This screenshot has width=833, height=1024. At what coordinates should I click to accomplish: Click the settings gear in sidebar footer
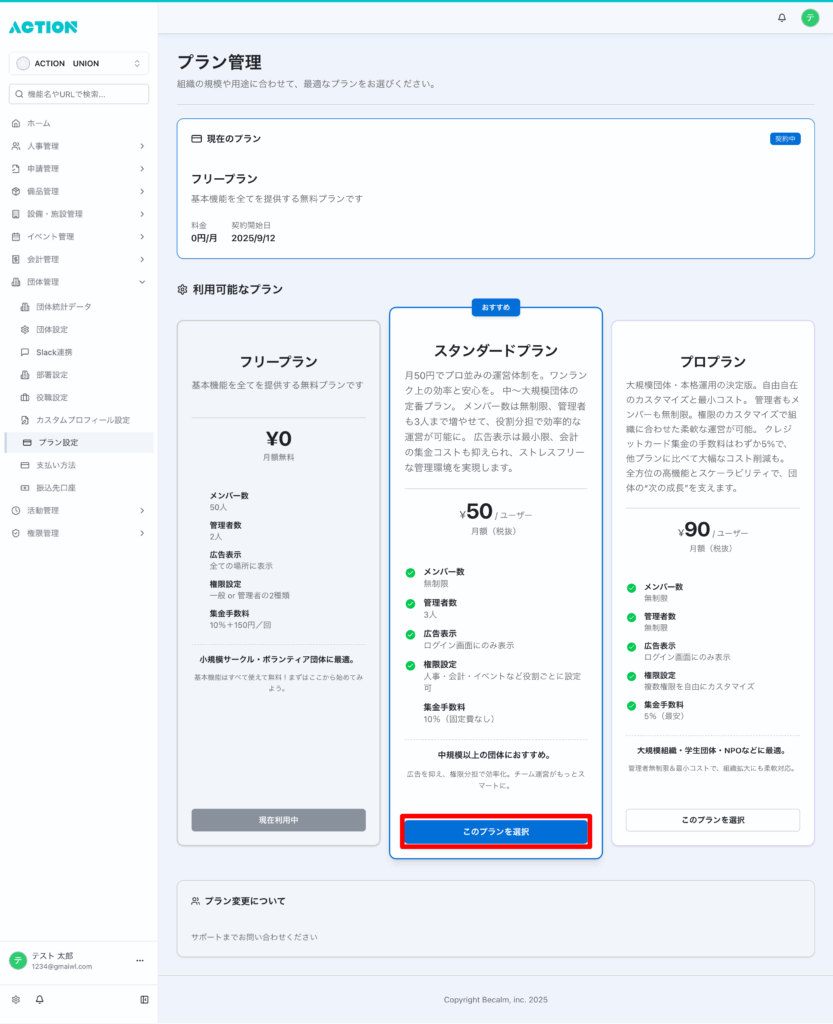coord(16,999)
